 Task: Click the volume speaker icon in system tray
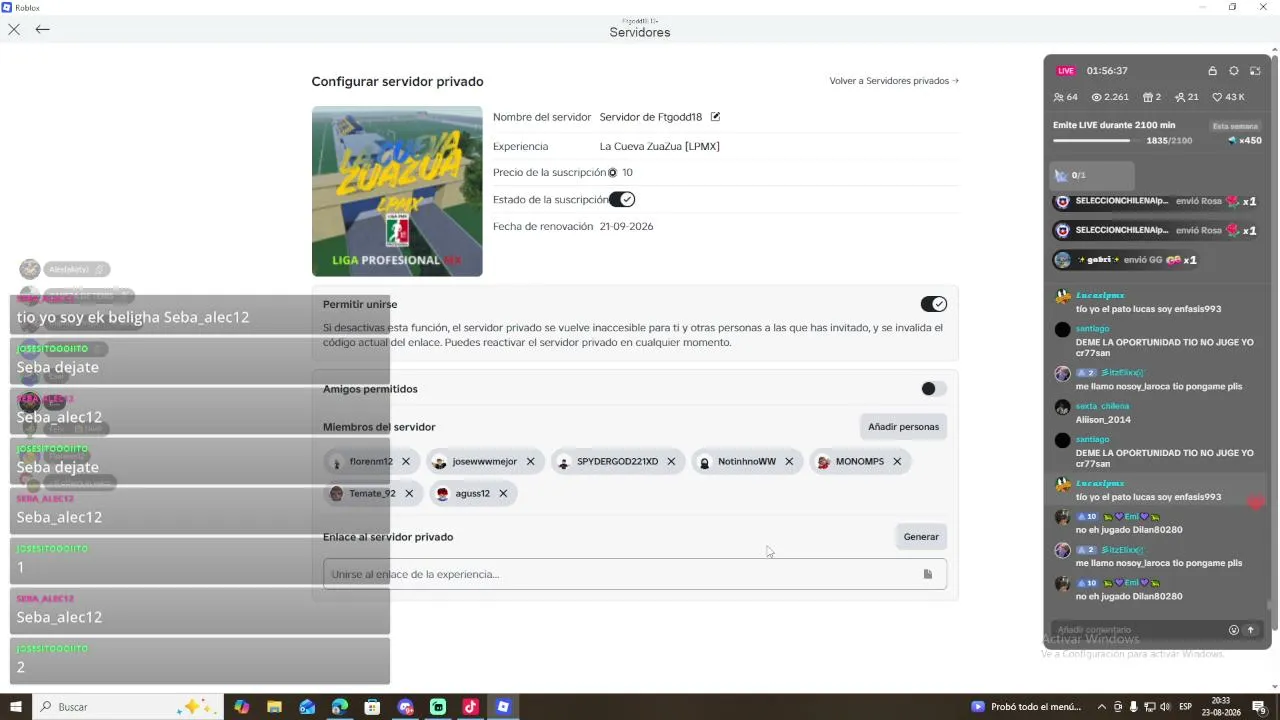1165,707
